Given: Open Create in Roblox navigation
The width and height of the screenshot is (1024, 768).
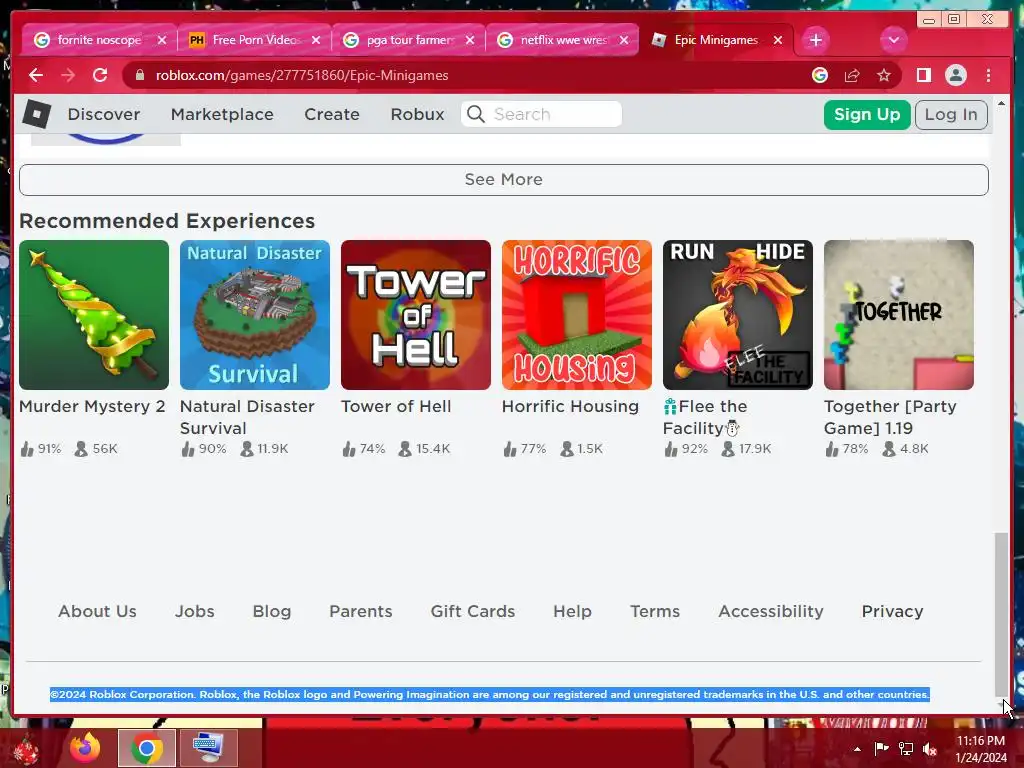Looking at the screenshot, I should pyautogui.click(x=332, y=114).
